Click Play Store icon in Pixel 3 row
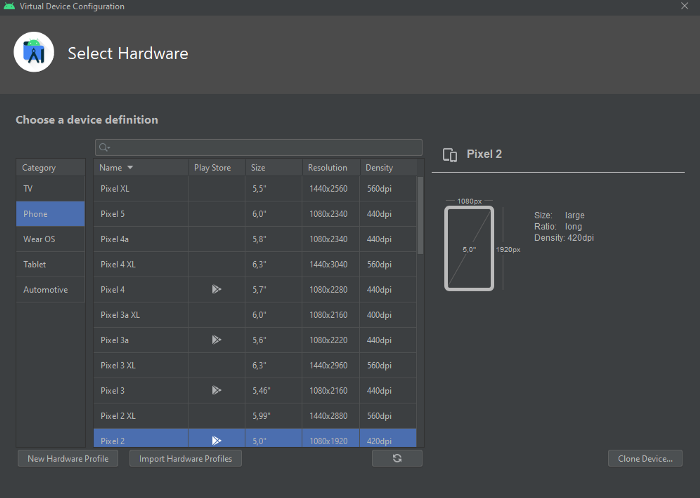This screenshot has width=700, height=498. click(217, 390)
